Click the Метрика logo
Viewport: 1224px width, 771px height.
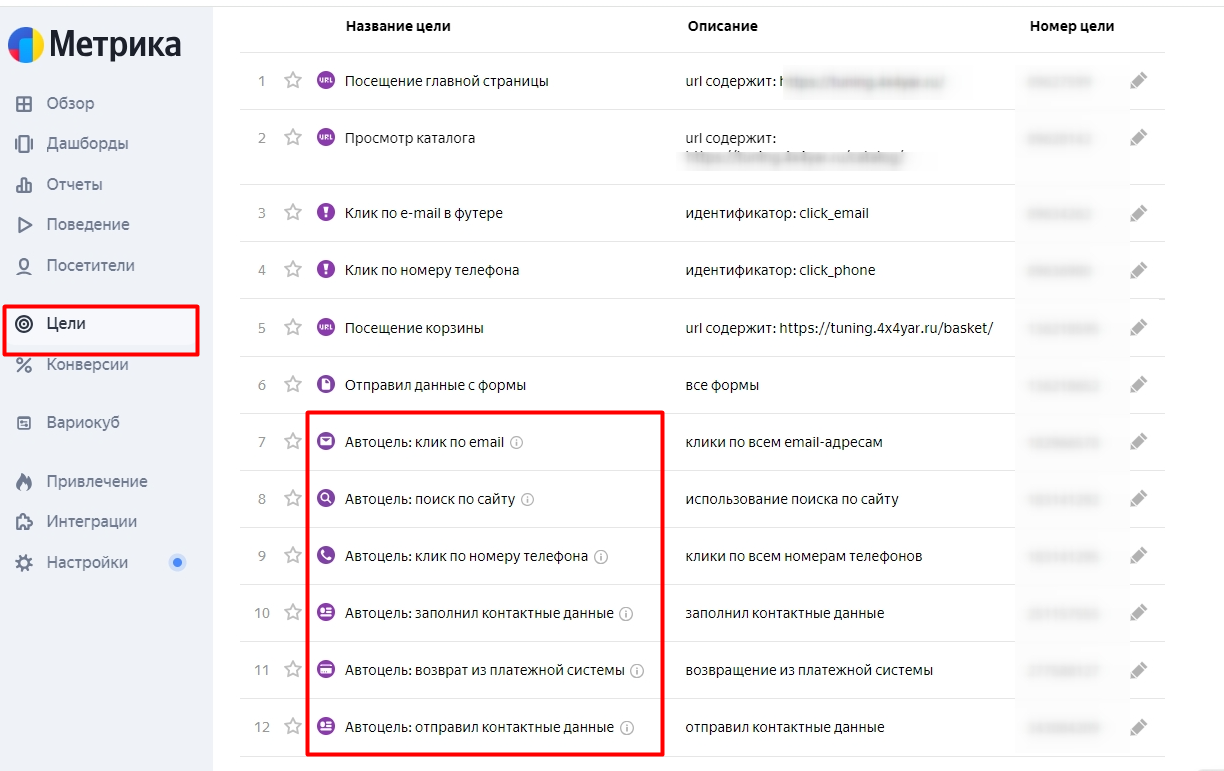click(x=95, y=44)
